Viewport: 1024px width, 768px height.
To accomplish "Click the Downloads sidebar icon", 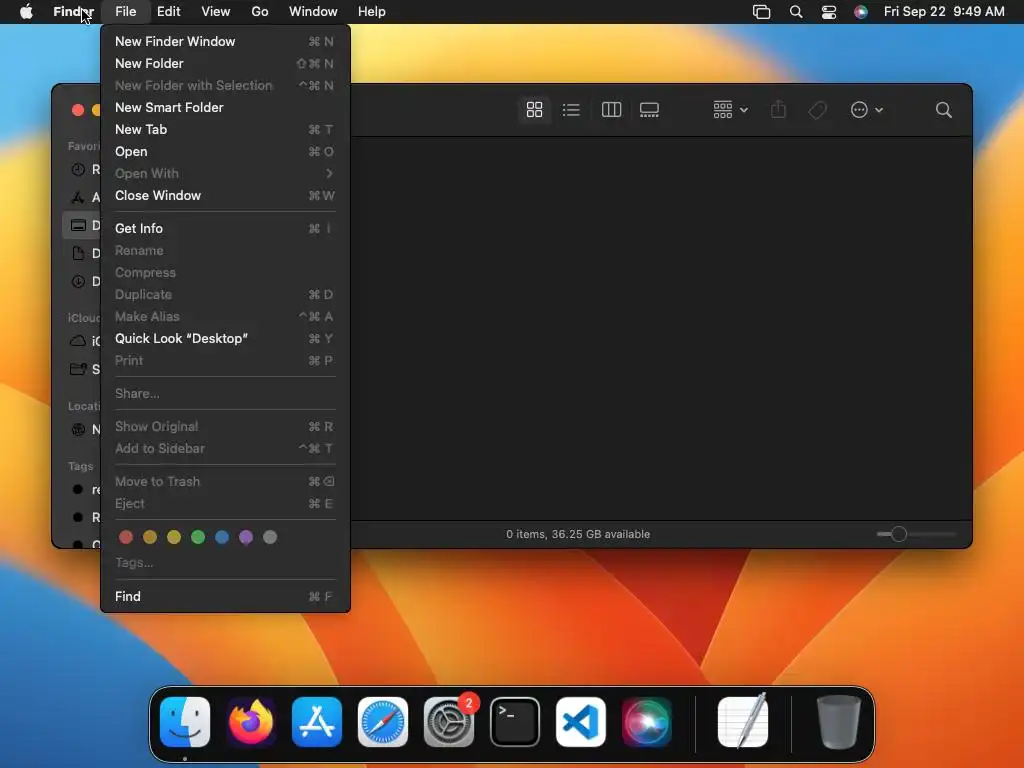I will (78, 281).
